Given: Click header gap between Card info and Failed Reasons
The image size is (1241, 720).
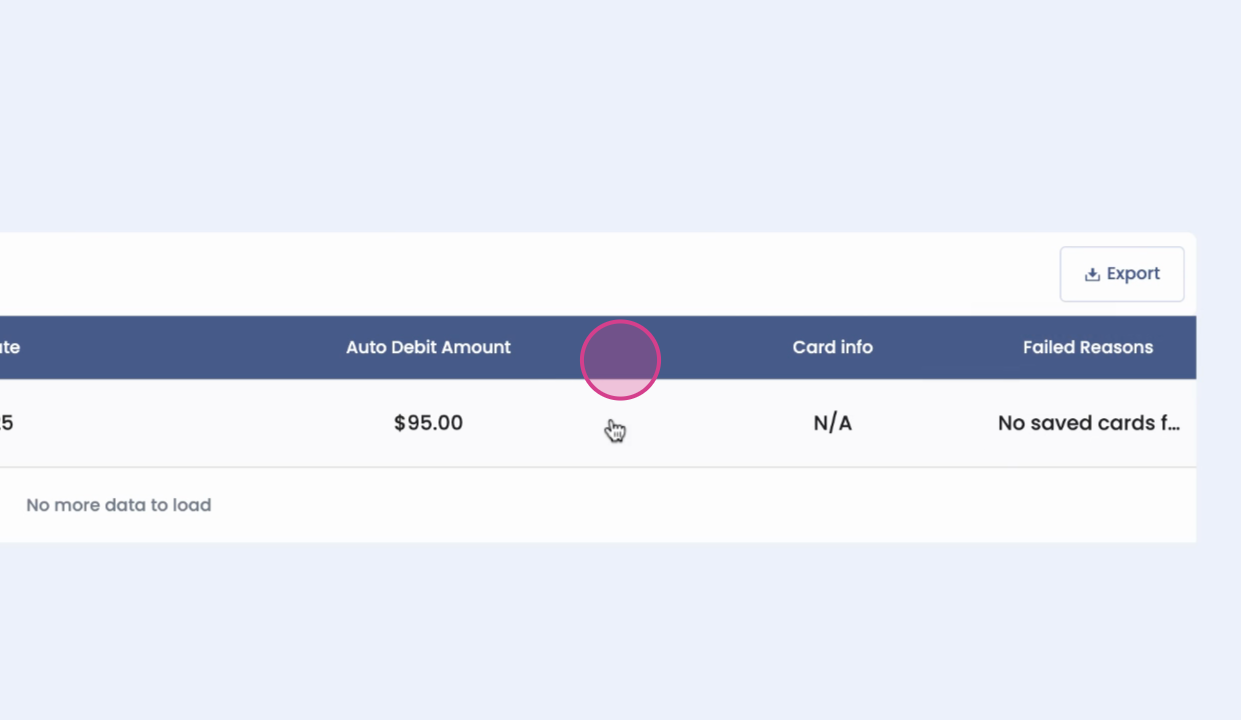Looking at the screenshot, I should (948, 347).
